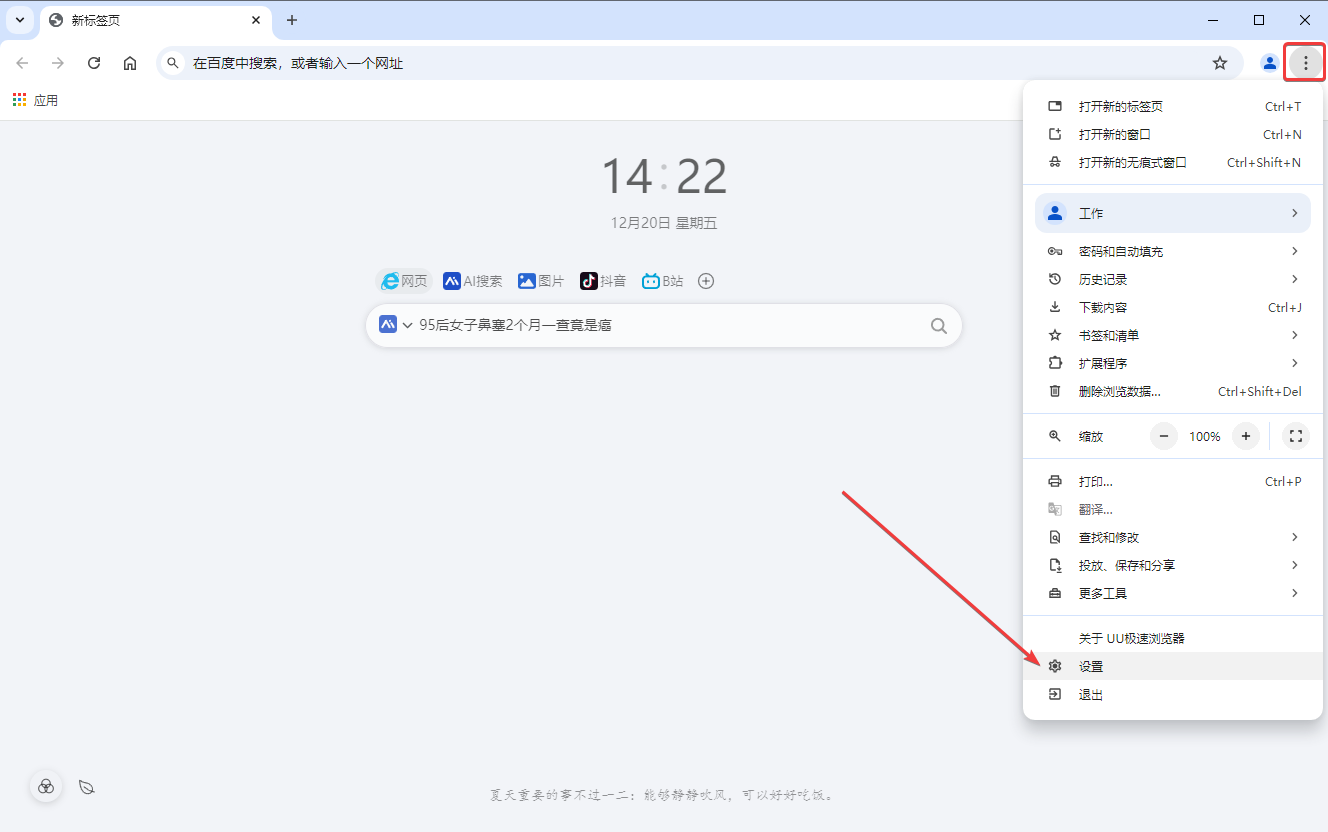This screenshot has width=1328, height=832.
Task: Enter fullscreen mode from the zoom row
Action: click(1295, 436)
